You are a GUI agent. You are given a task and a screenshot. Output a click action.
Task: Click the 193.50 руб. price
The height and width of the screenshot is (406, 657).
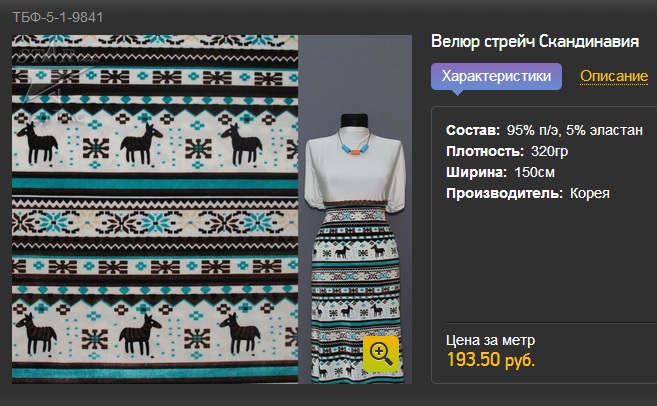[491, 359]
